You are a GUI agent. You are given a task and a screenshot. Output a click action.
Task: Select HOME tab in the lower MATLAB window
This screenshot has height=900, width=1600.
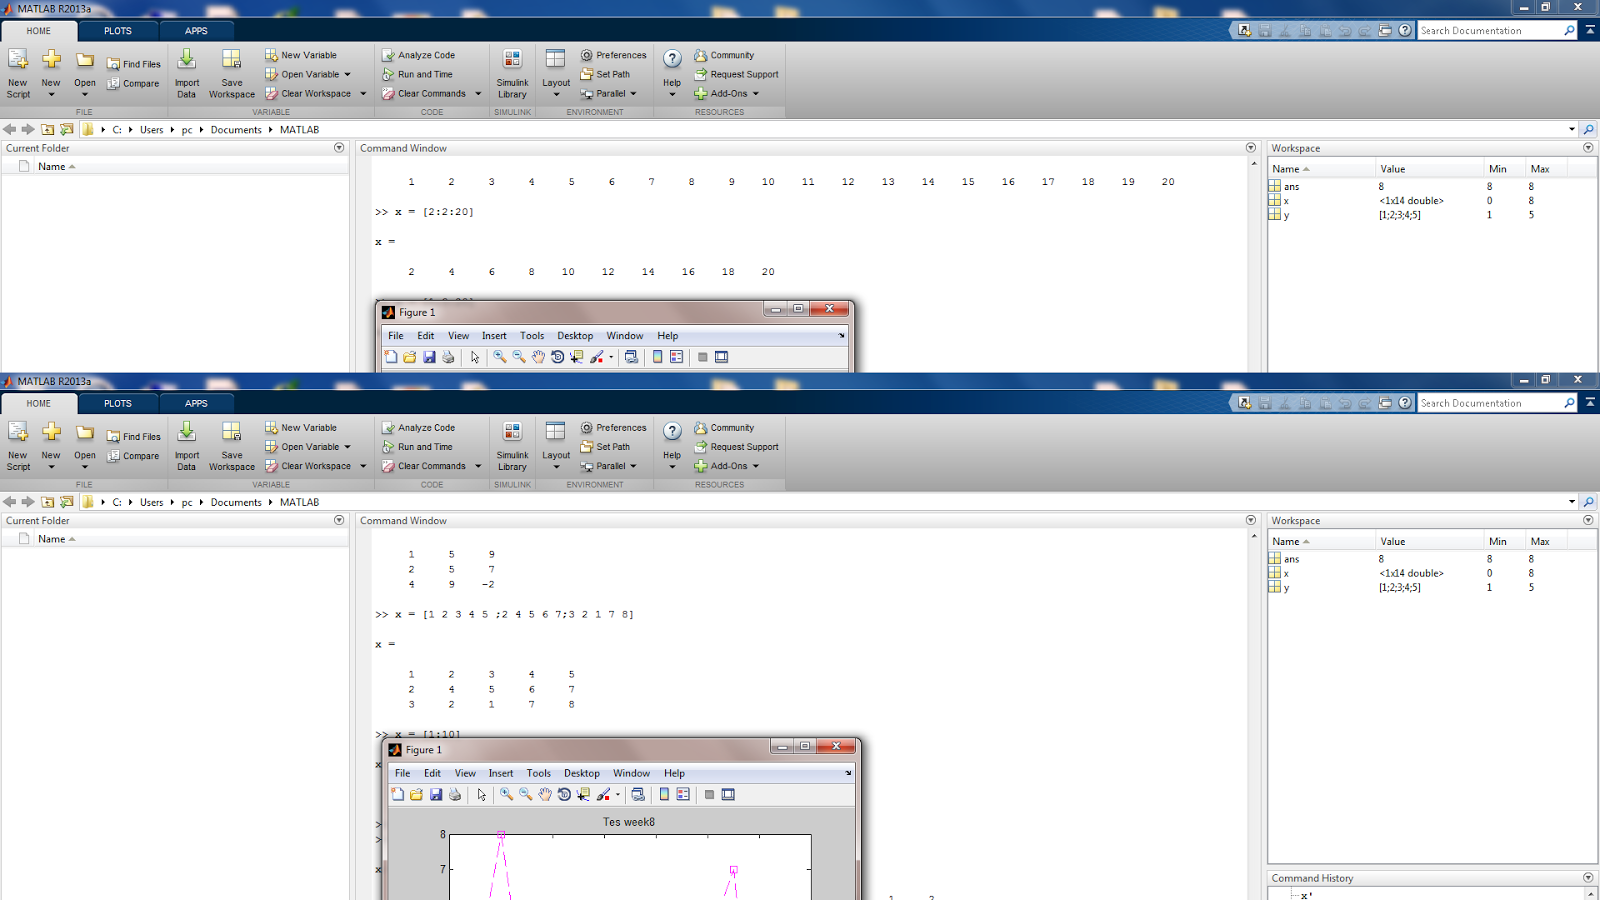(39, 403)
